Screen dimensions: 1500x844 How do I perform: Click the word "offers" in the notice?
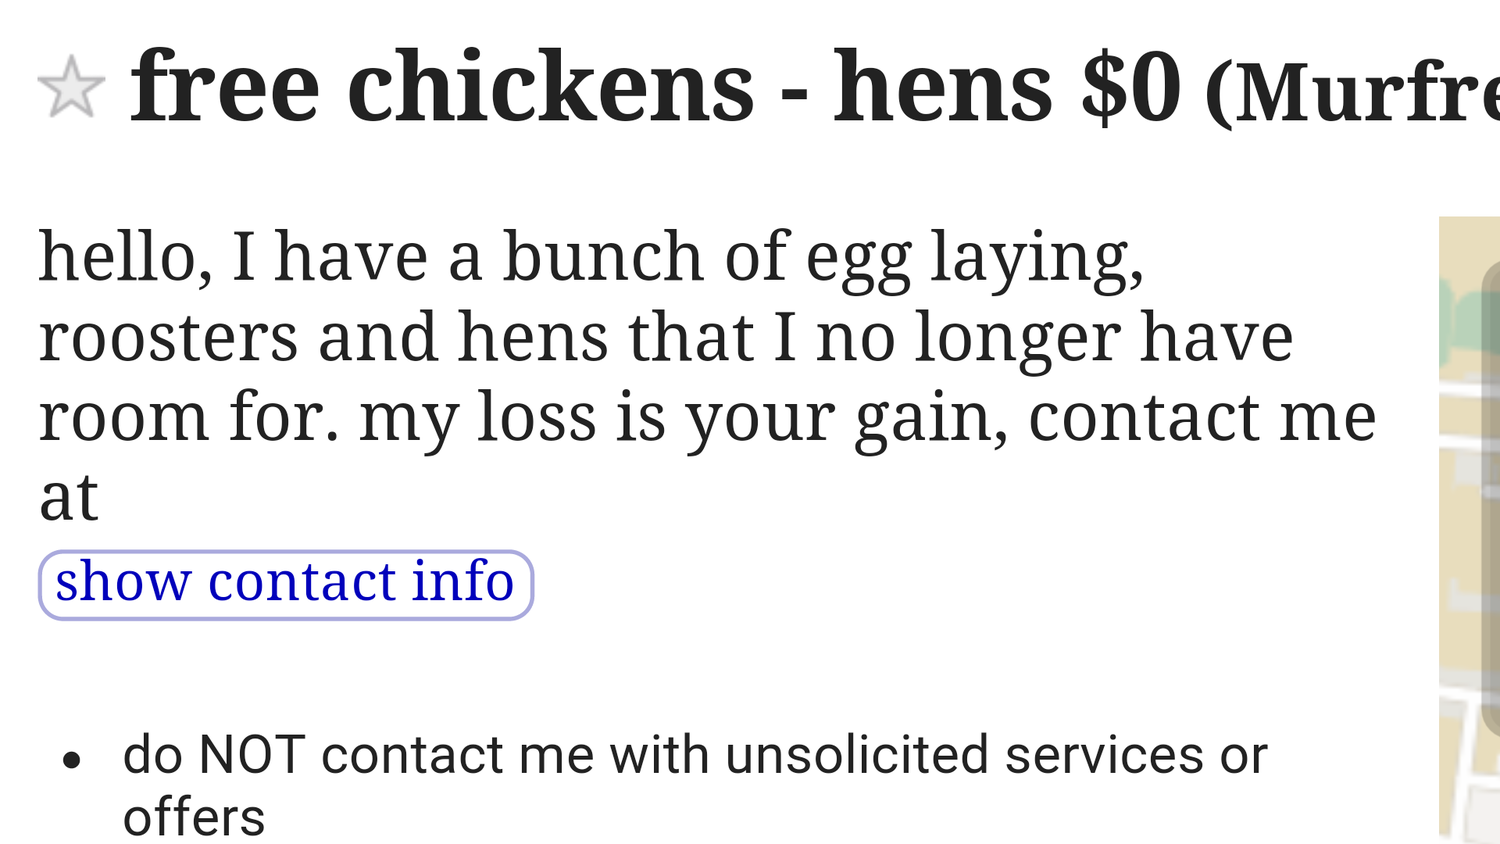point(194,818)
